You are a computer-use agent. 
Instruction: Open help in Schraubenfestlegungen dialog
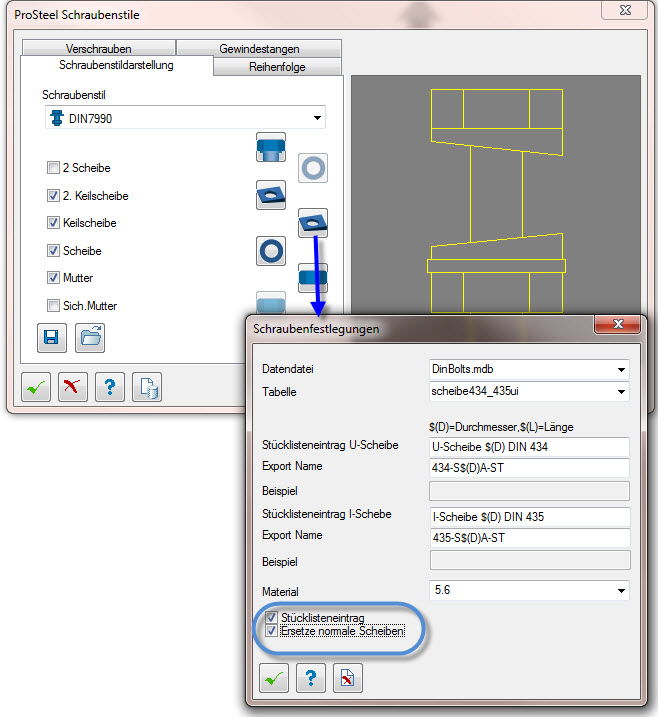[311, 678]
